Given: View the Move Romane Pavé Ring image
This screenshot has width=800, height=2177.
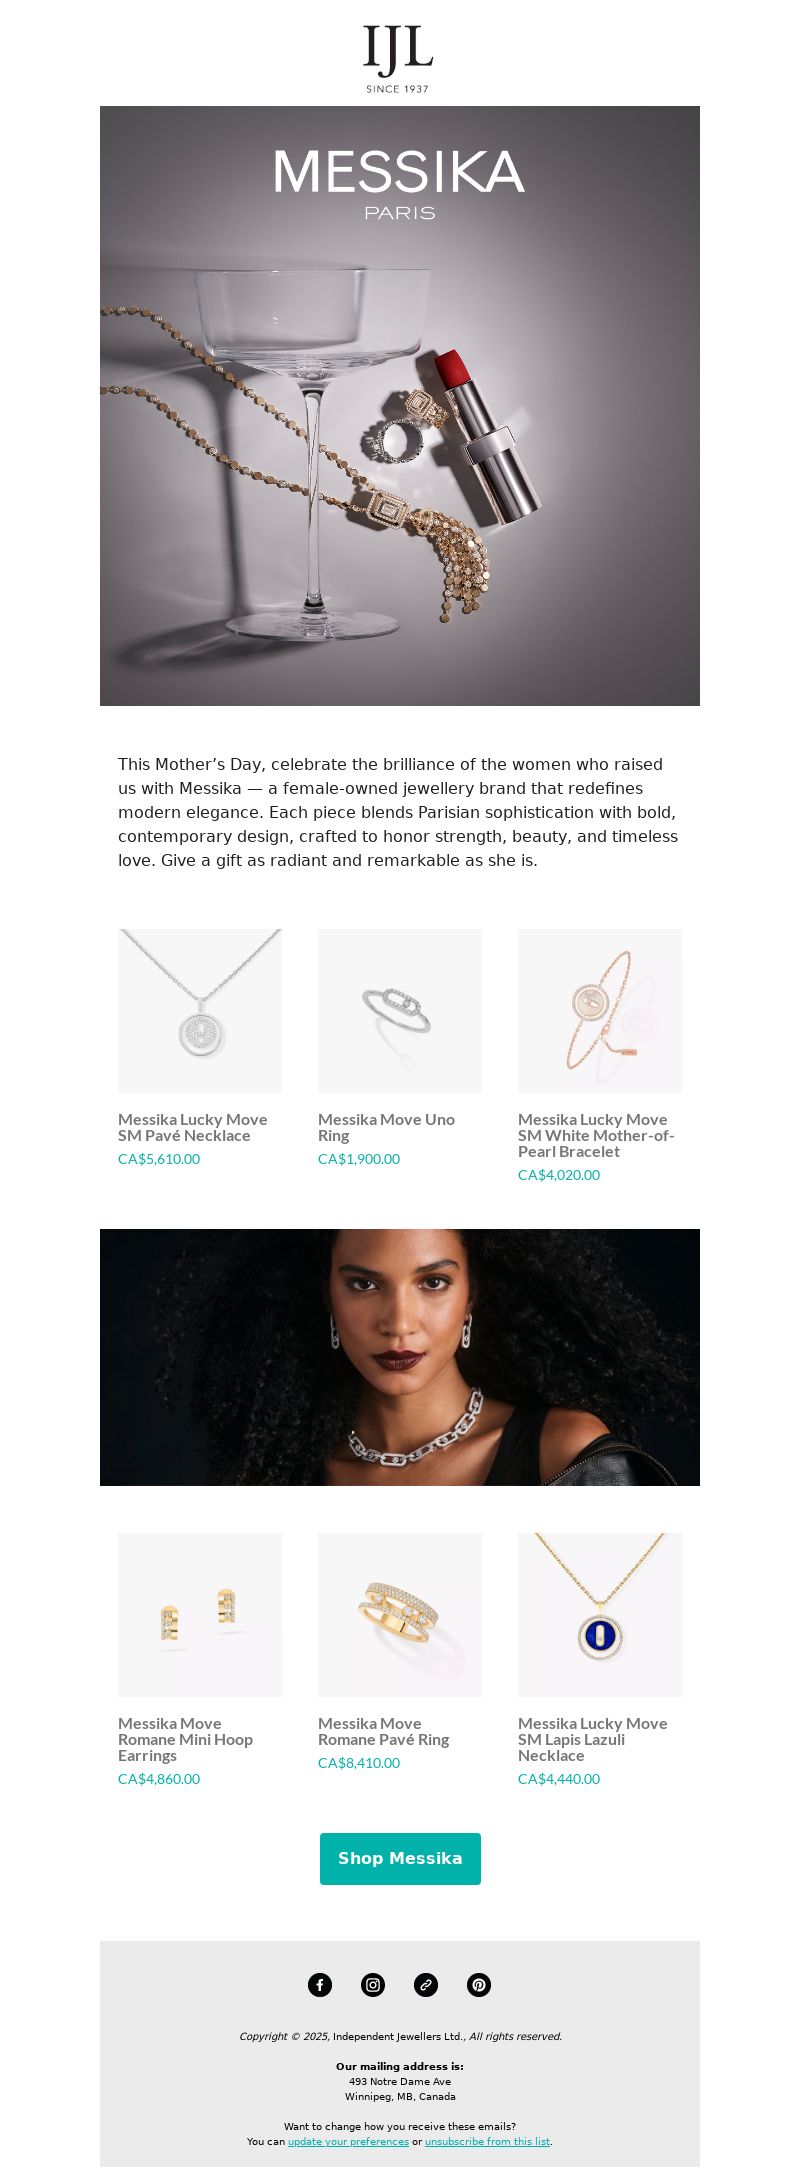Looking at the screenshot, I should tap(400, 1615).
